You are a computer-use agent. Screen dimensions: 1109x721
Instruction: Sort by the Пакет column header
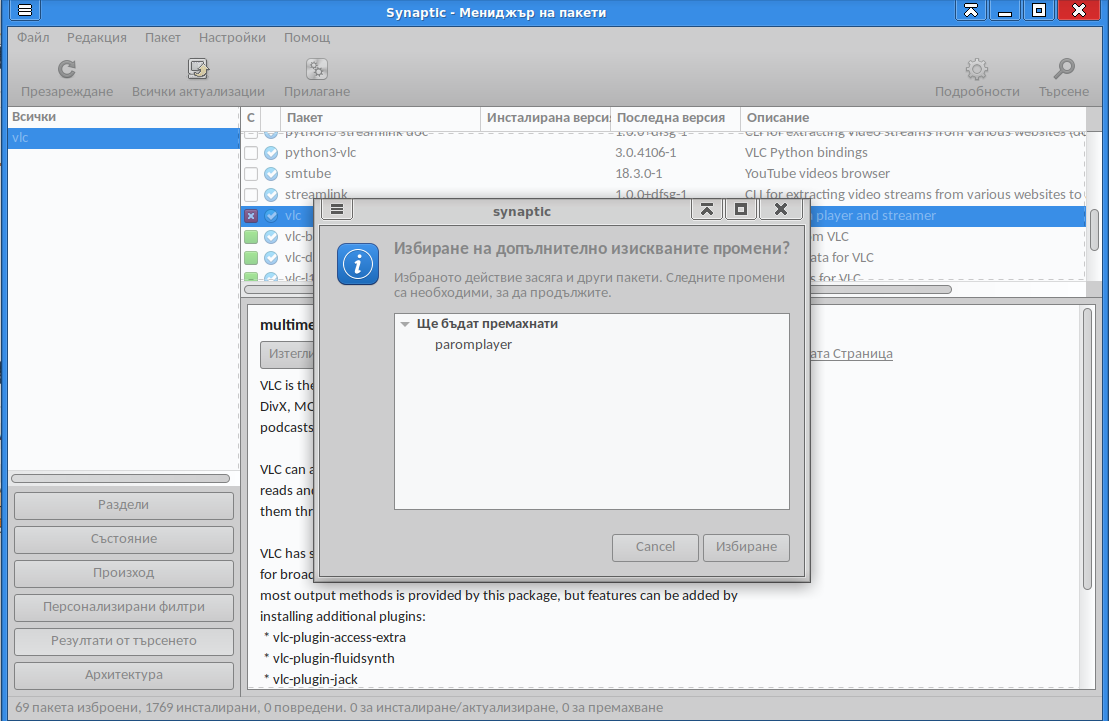[381, 118]
